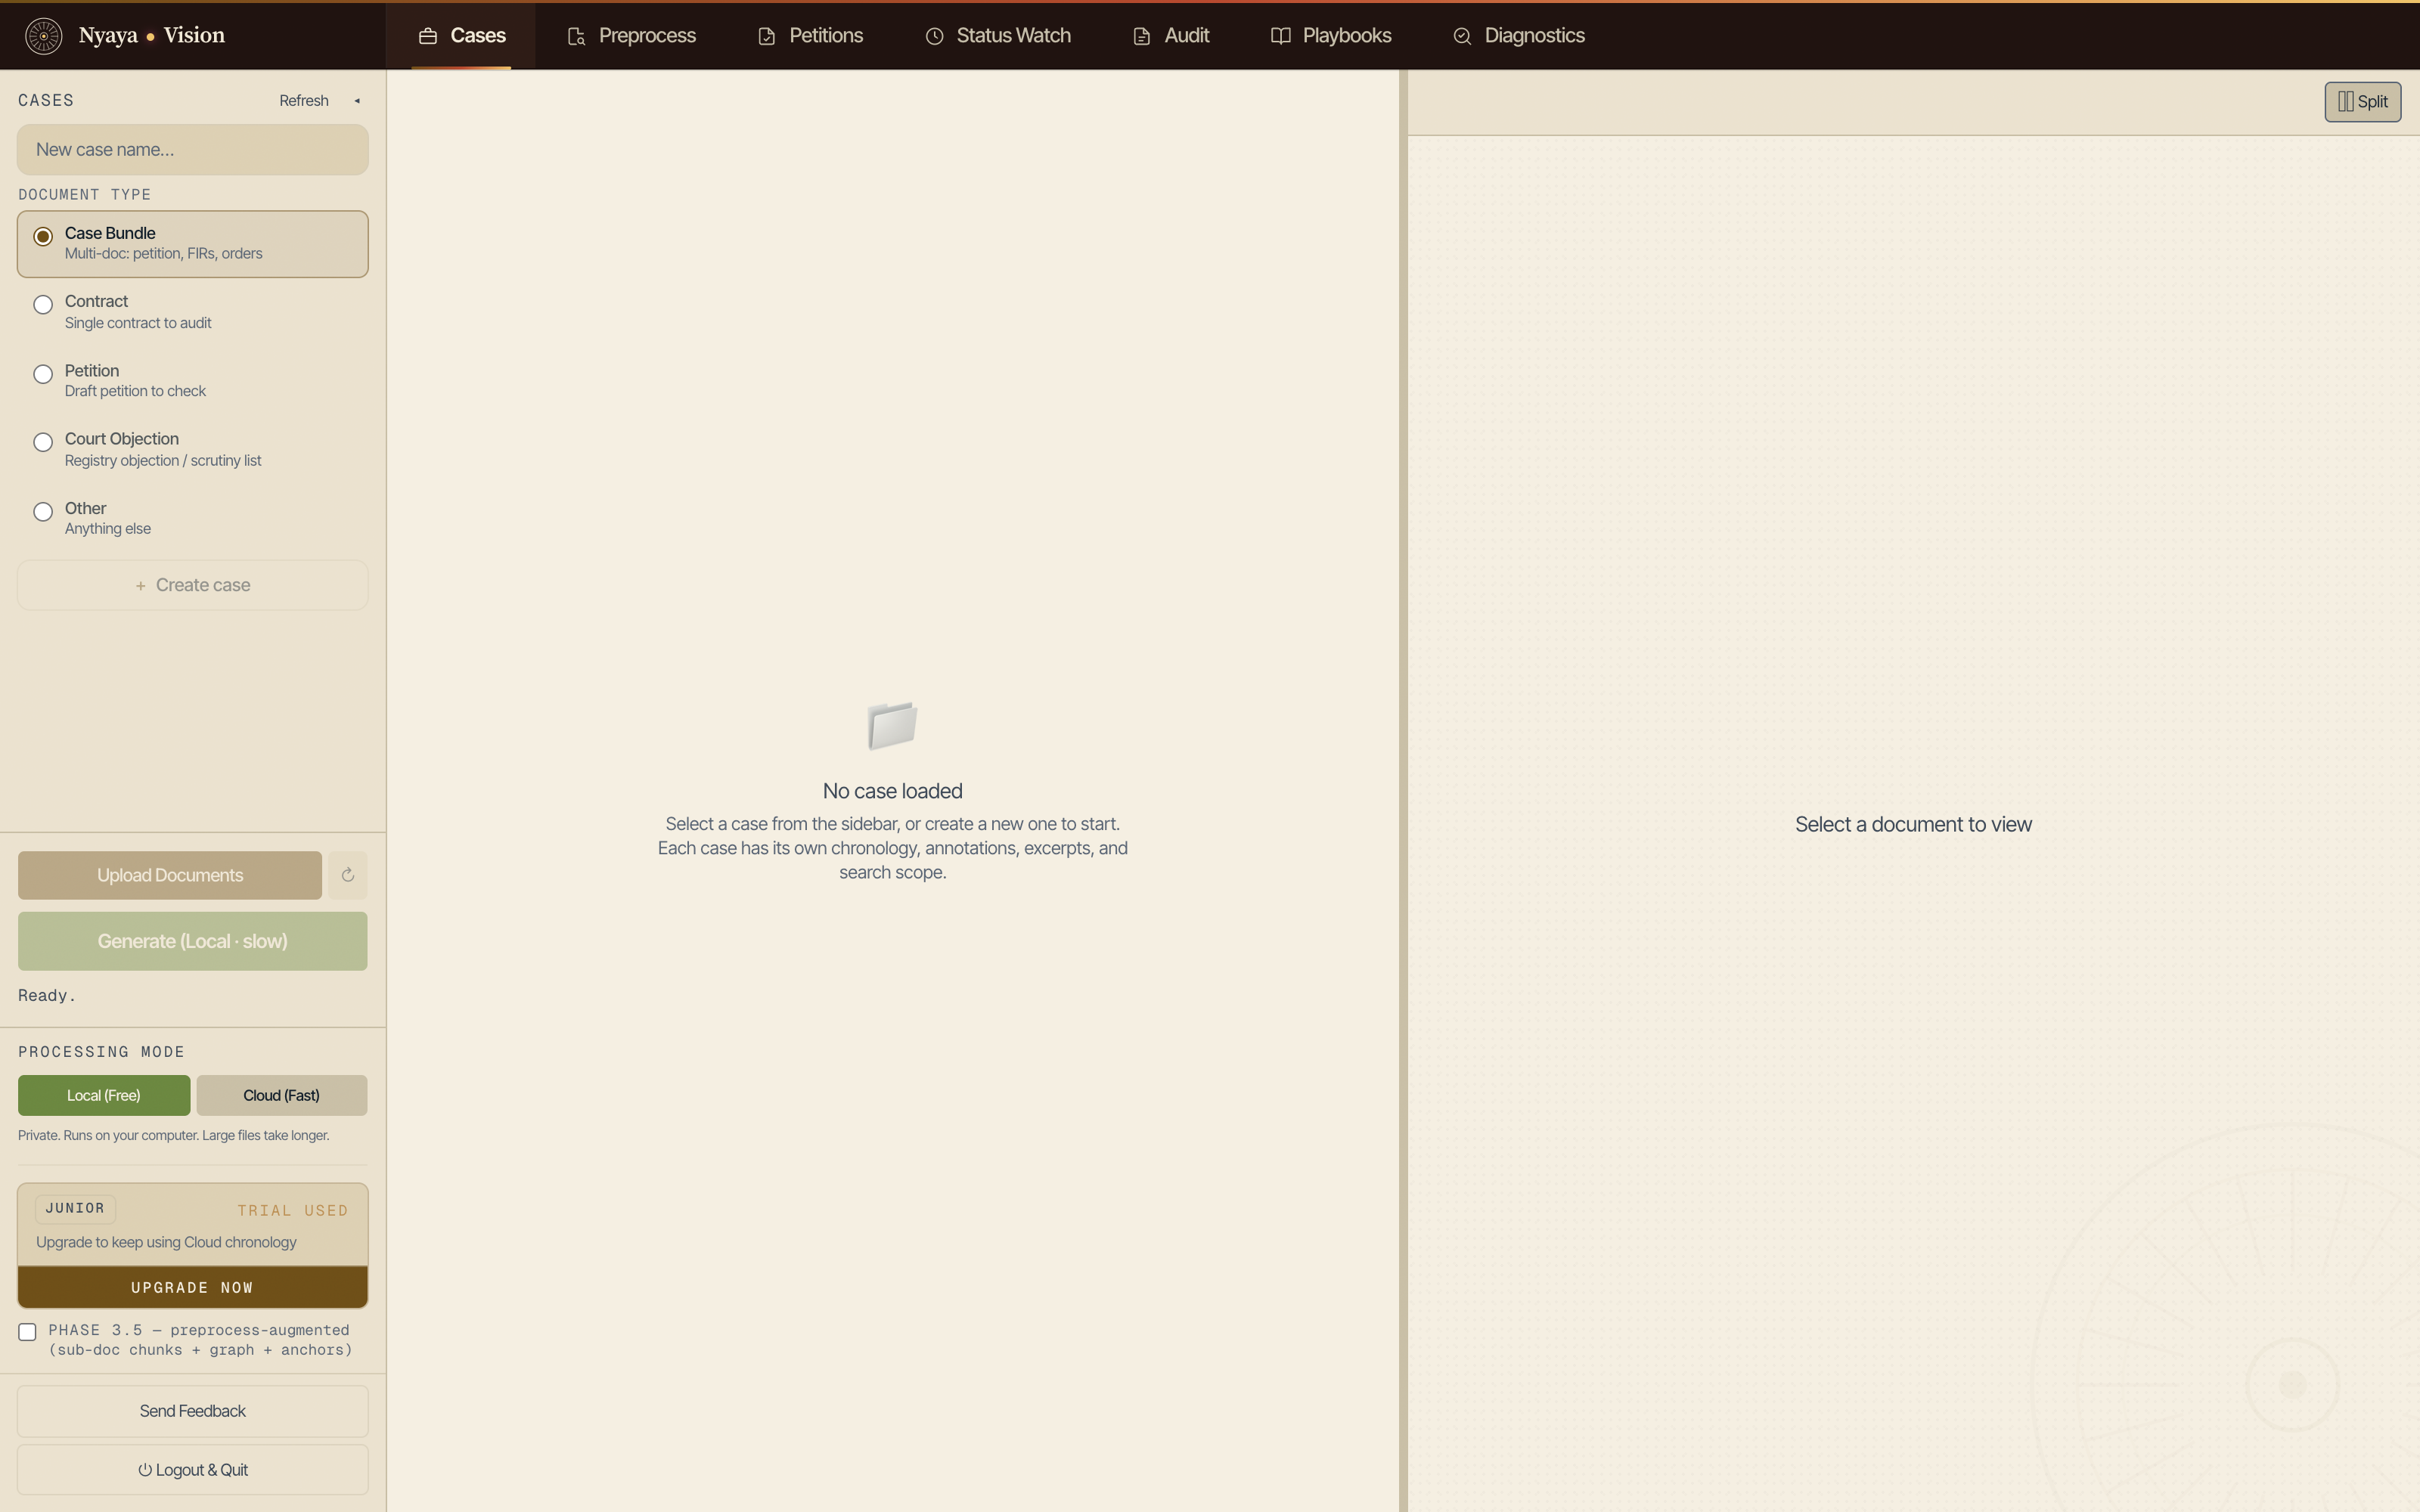Click the vertical pane divider handle

[1403, 791]
